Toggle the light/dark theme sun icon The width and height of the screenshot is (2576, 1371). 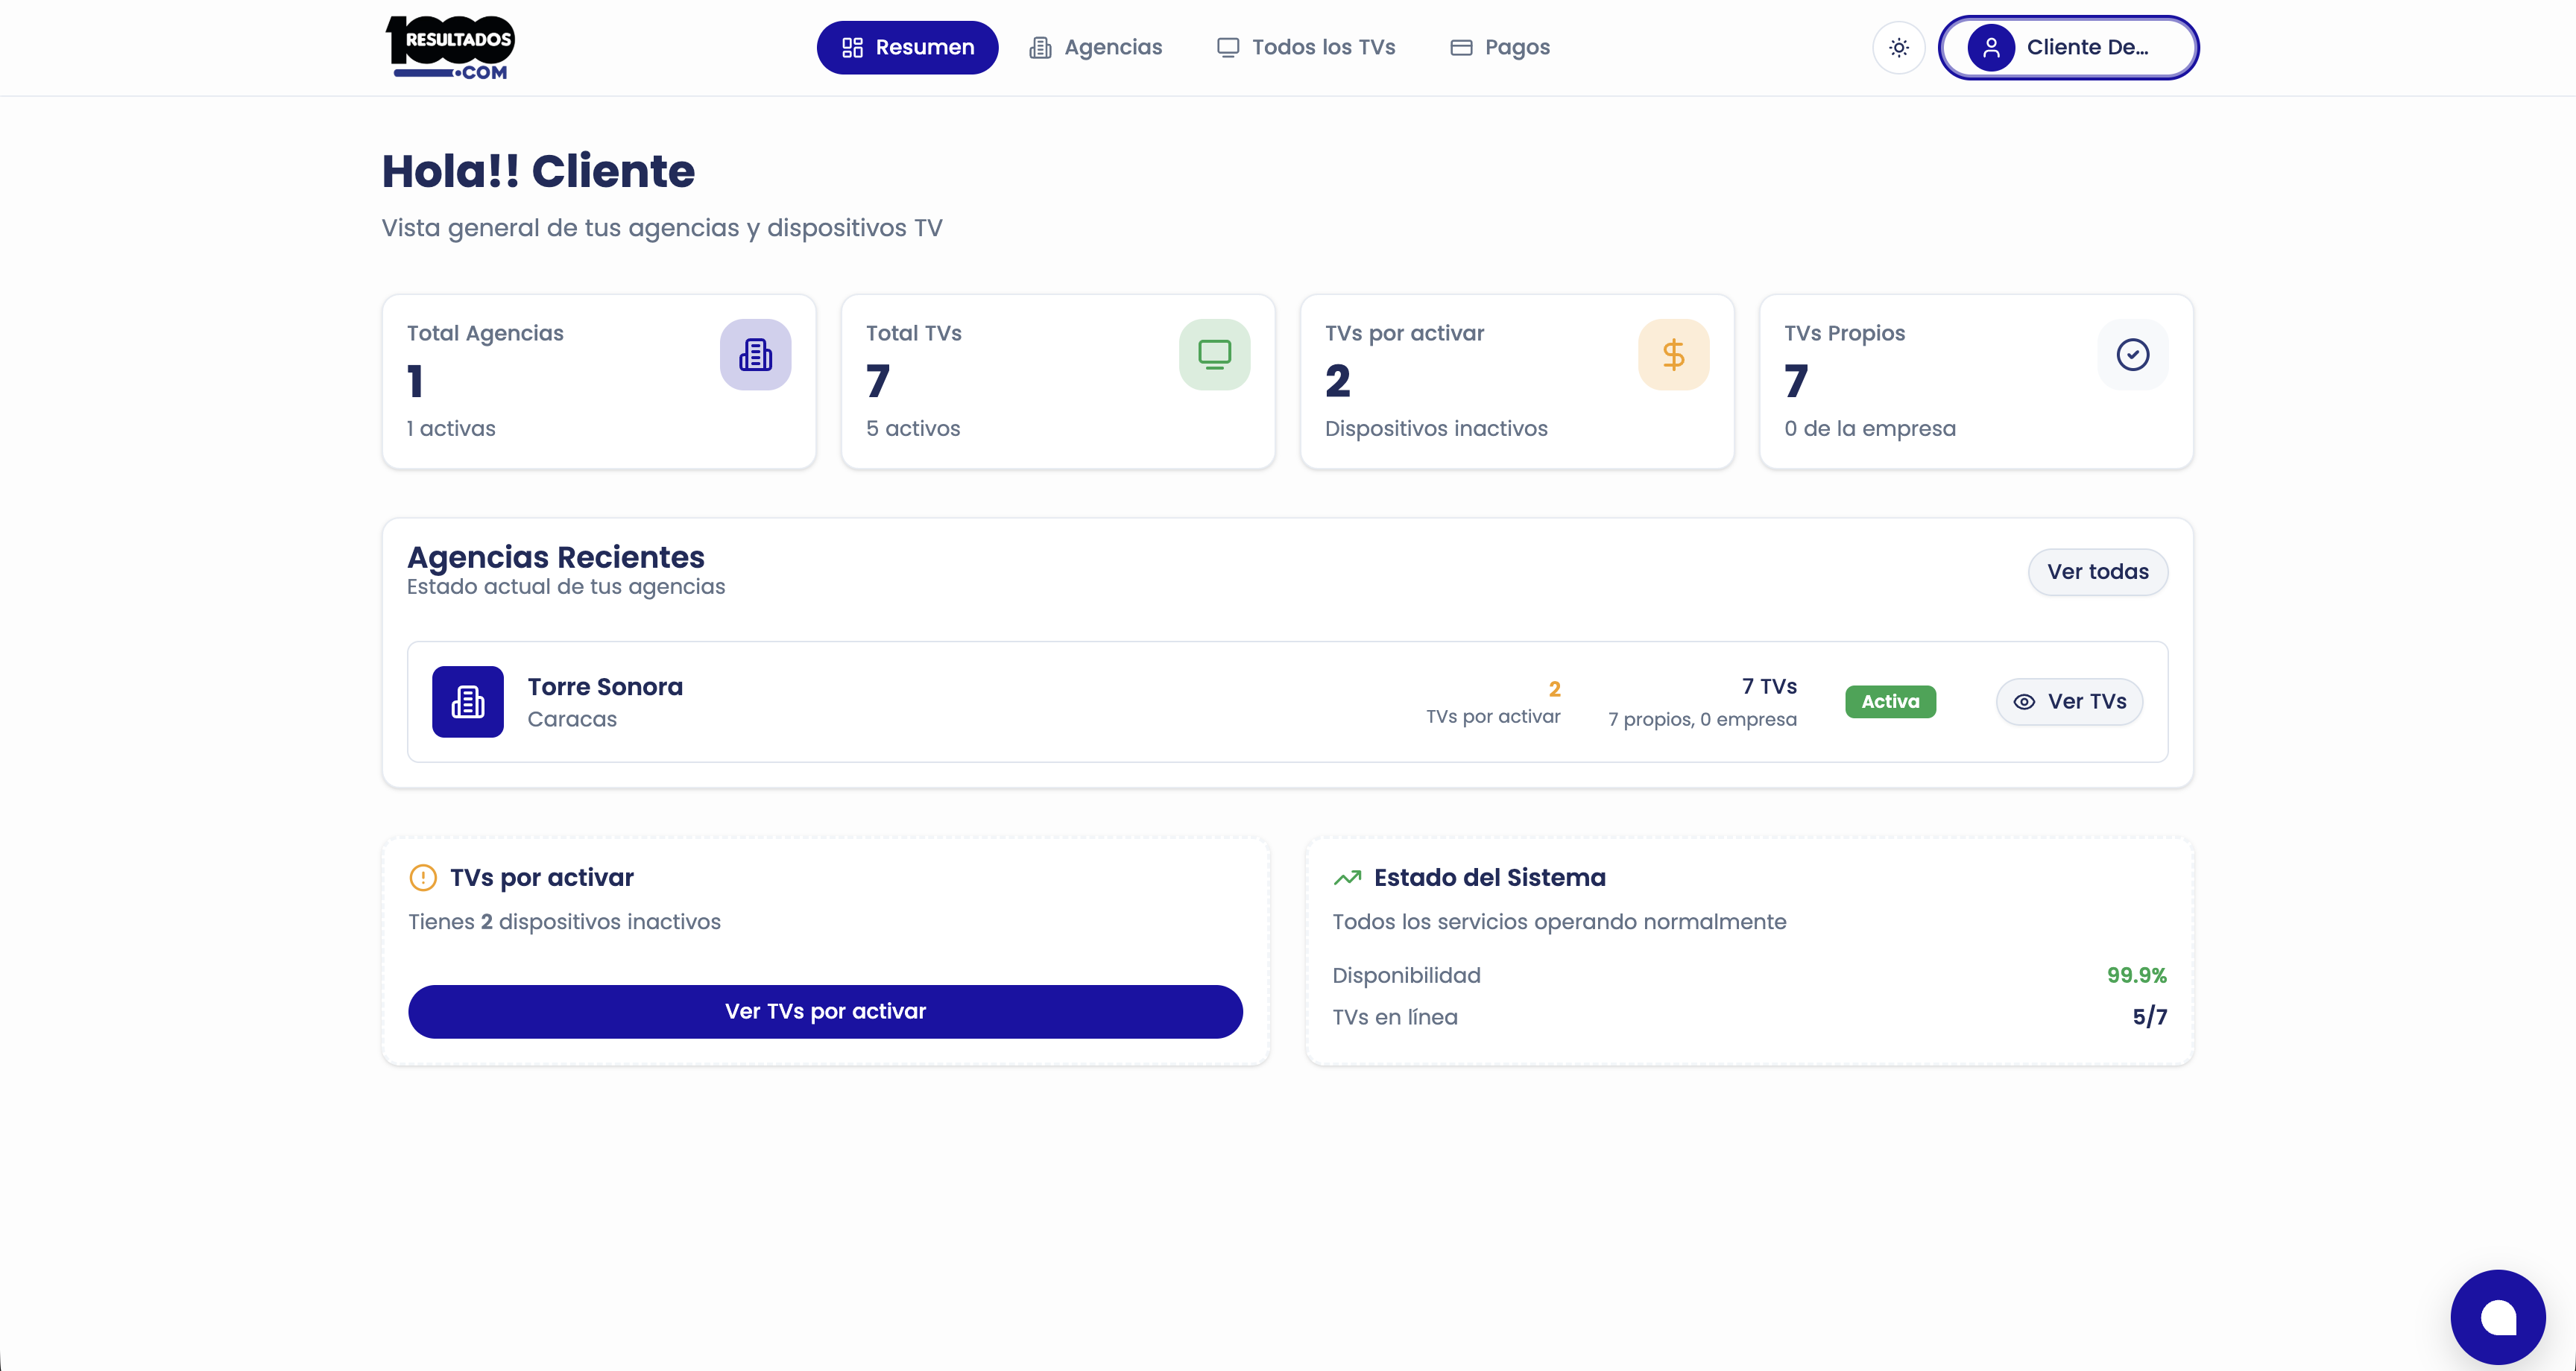tap(1898, 47)
